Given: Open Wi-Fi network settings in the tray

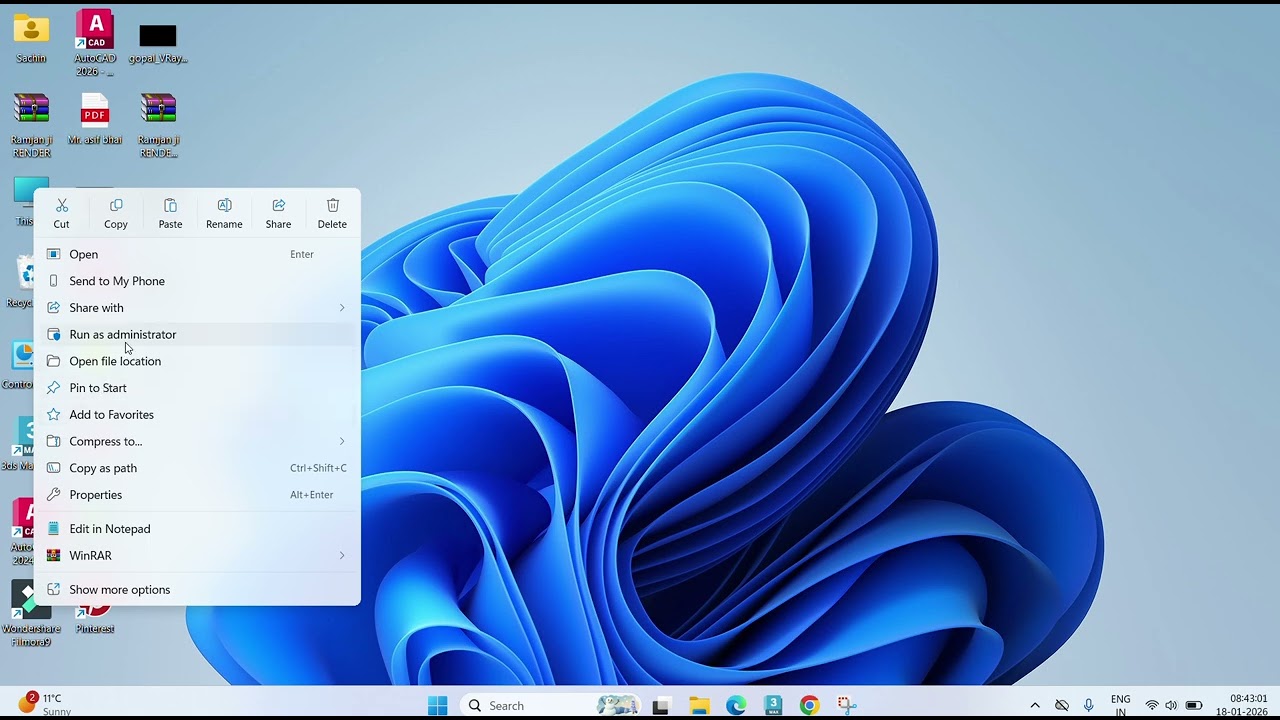Looking at the screenshot, I should coord(1152,706).
